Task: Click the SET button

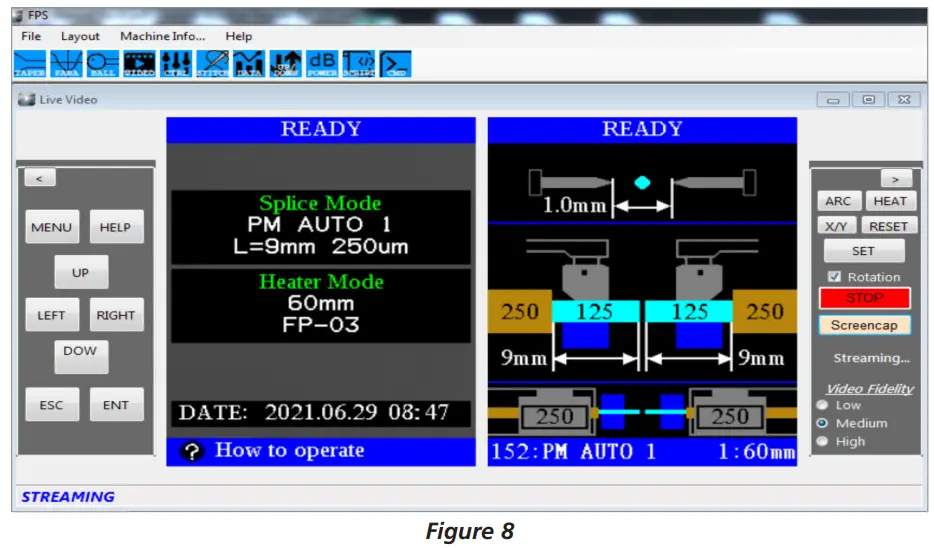Action: (864, 251)
